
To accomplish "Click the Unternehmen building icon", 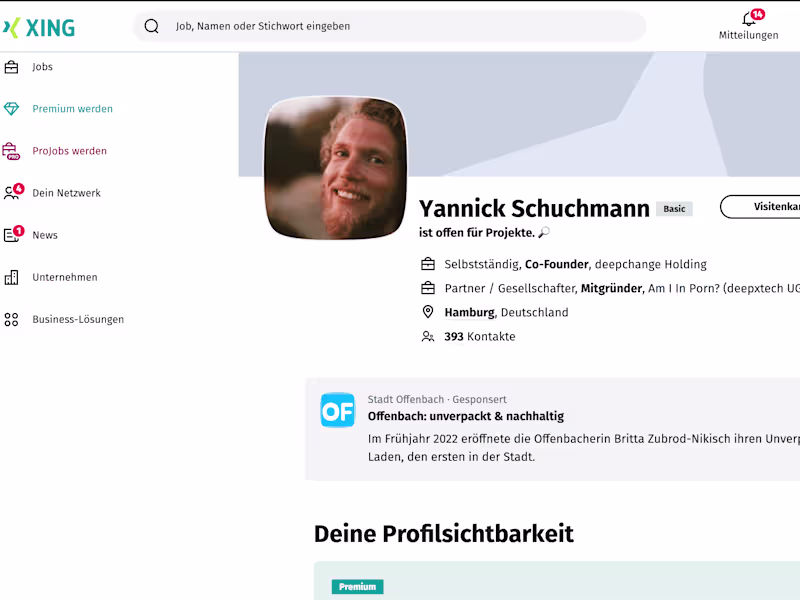I will point(12,277).
